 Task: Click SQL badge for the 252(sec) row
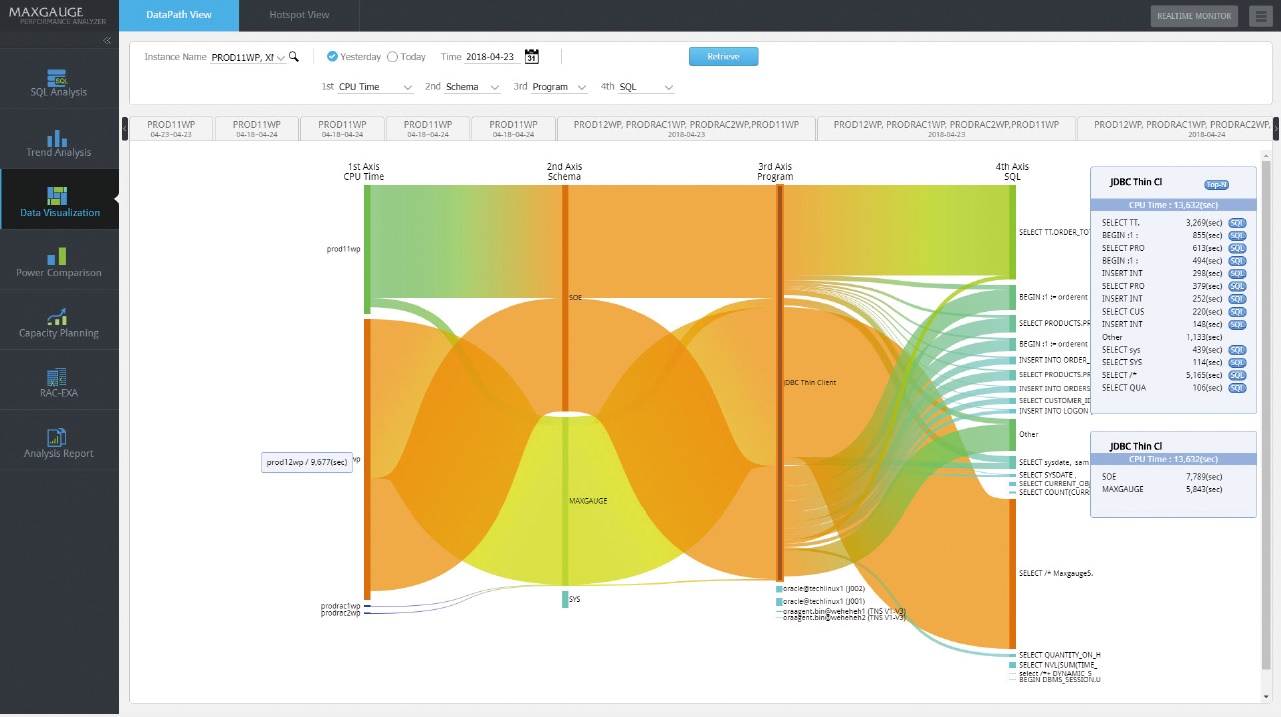click(x=1237, y=298)
